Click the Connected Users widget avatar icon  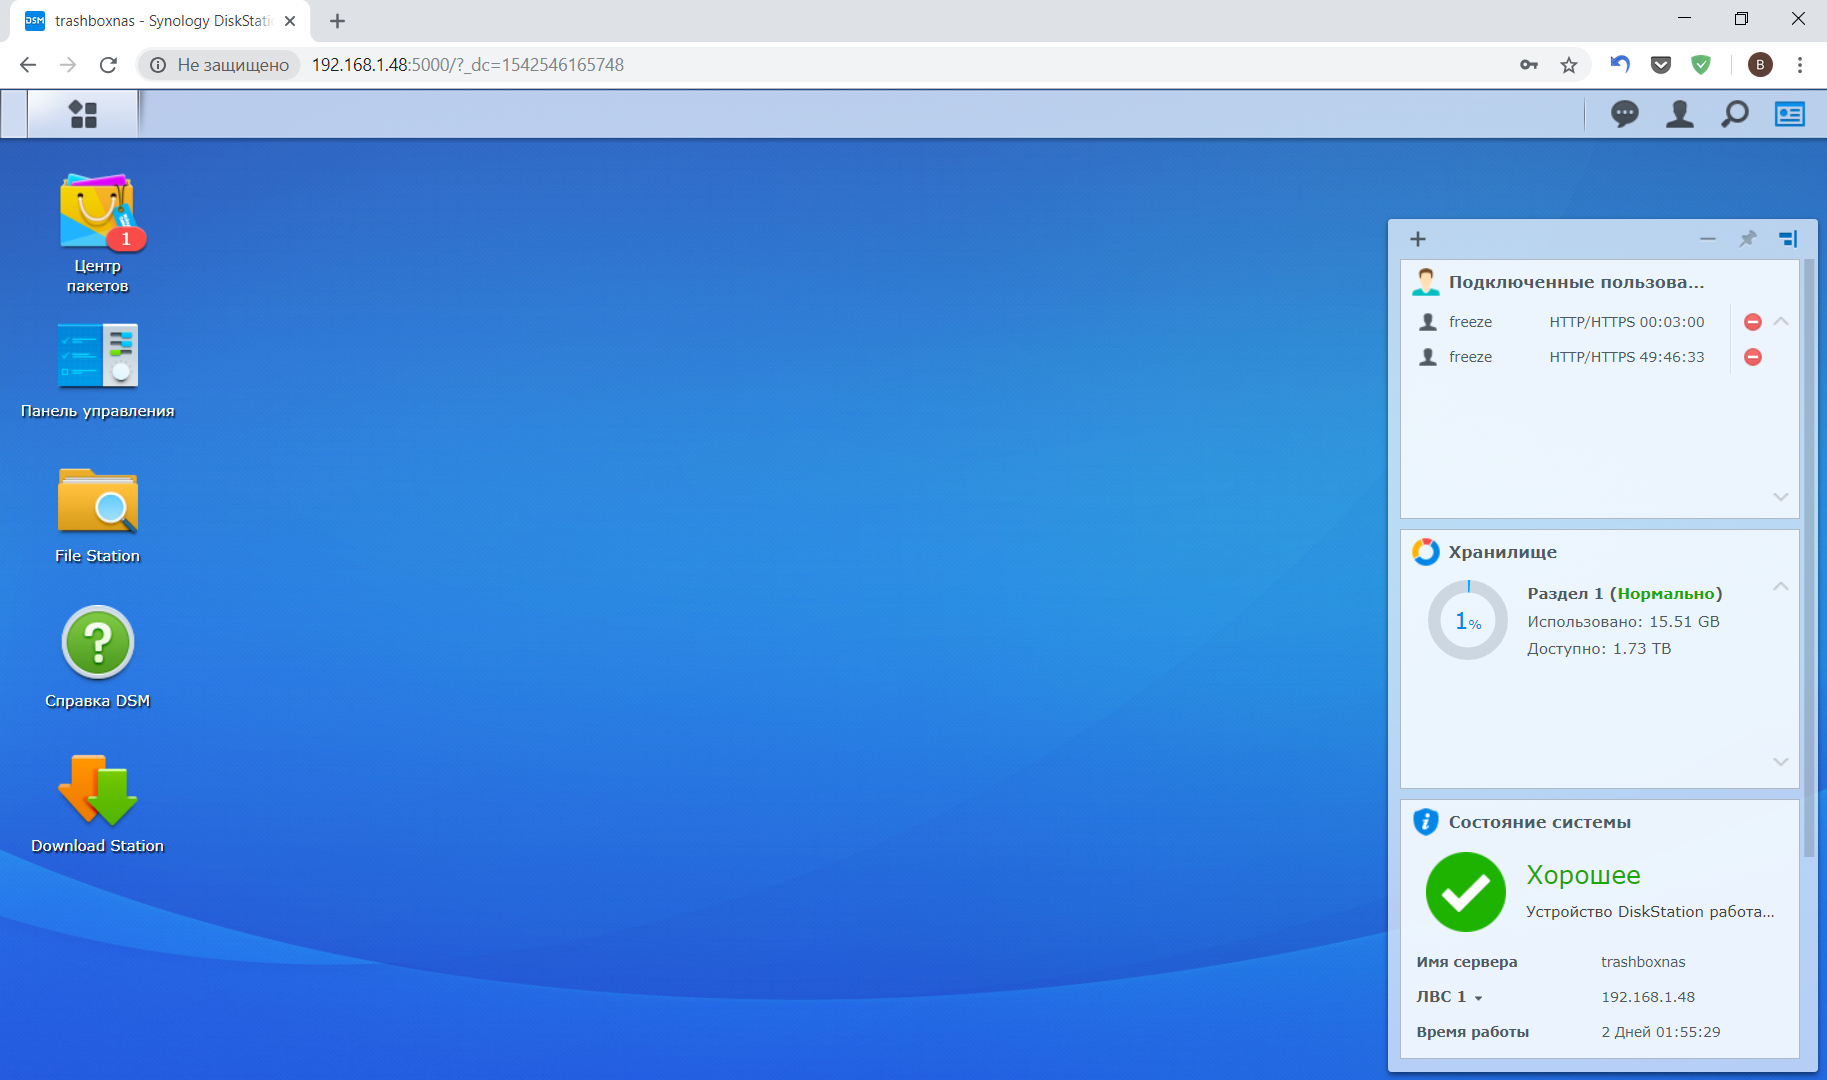click(1426, 282)
